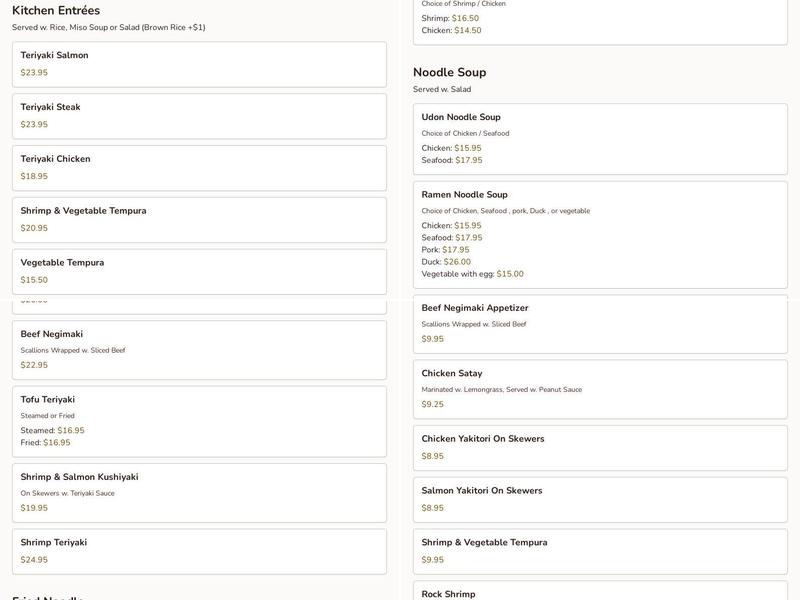Open Salmon Yakitori On Skewers item
This screenshot has width=800, height=600.
tap(600, 499)
